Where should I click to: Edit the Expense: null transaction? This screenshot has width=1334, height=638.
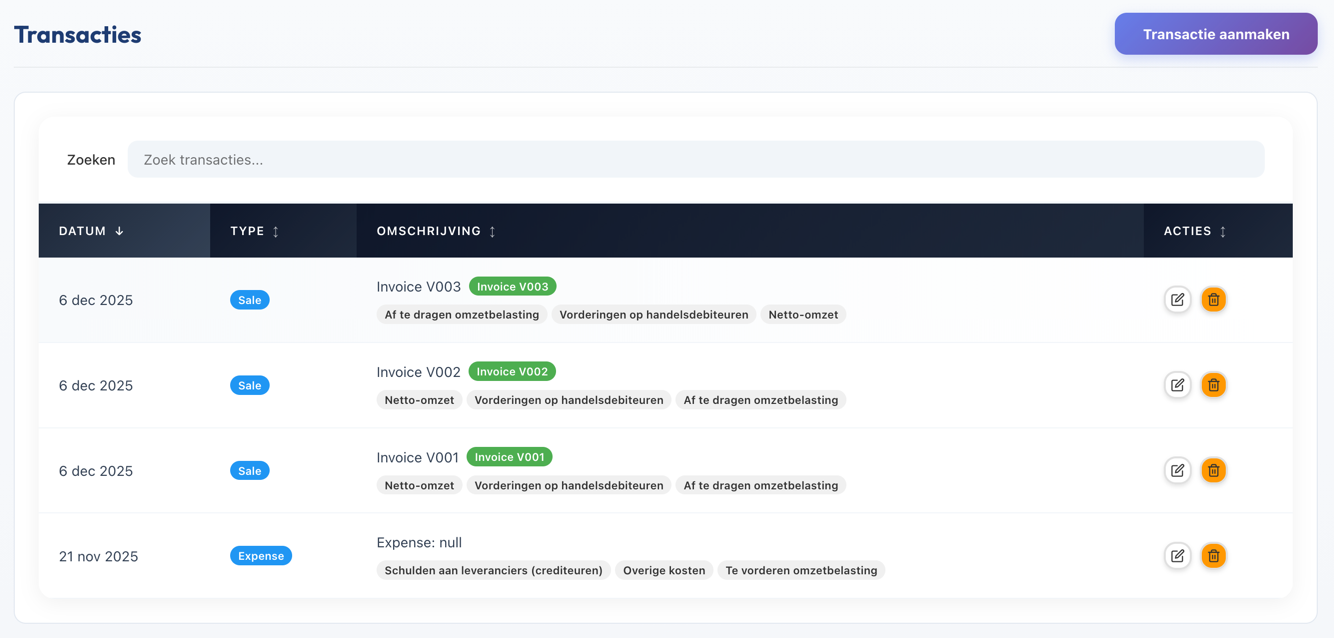point(1177,556)
